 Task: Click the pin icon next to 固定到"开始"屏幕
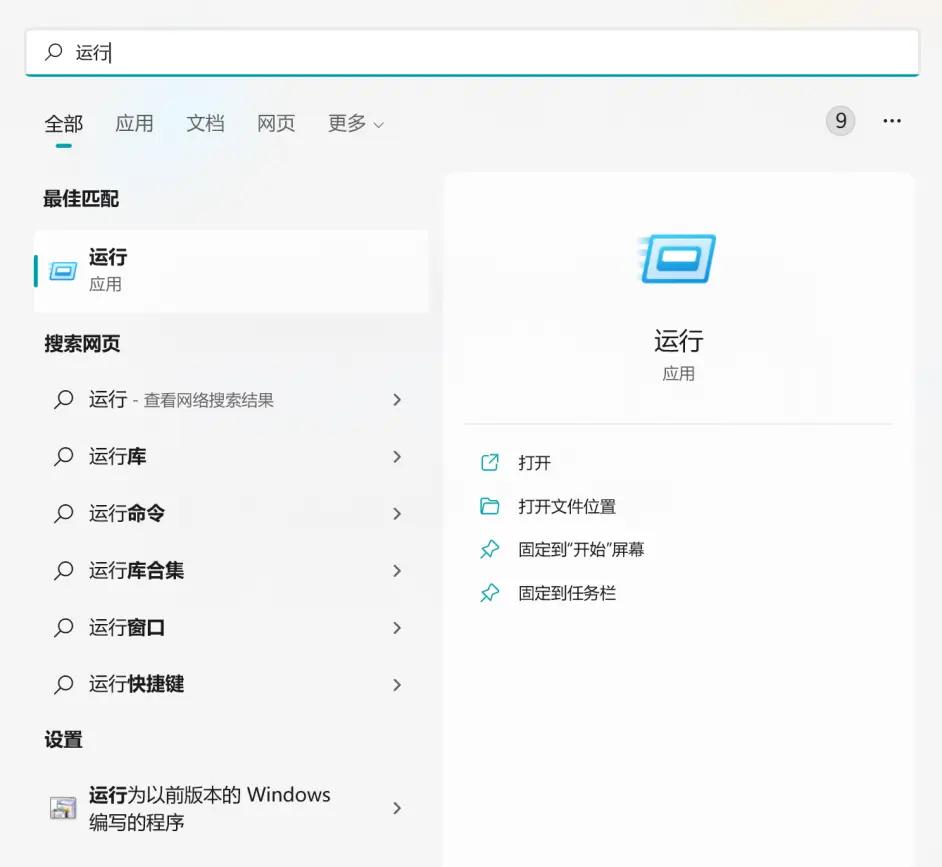(489, 549)
